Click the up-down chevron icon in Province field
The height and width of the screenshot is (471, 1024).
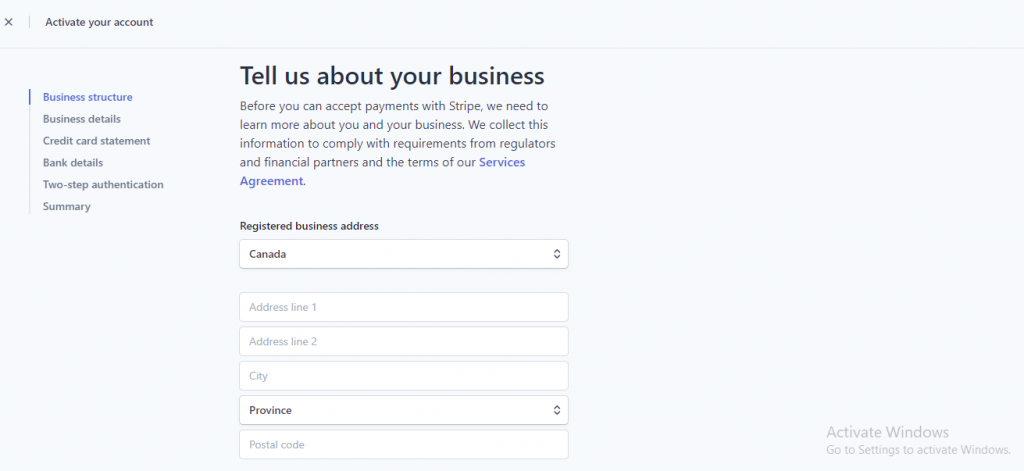coord(556,410)
